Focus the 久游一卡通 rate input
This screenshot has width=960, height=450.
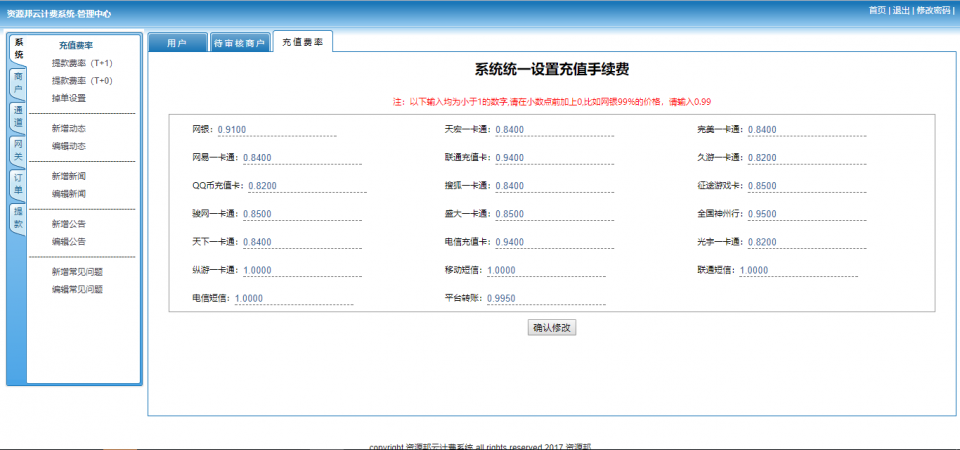pyautogui.click(x=807, y=158)
